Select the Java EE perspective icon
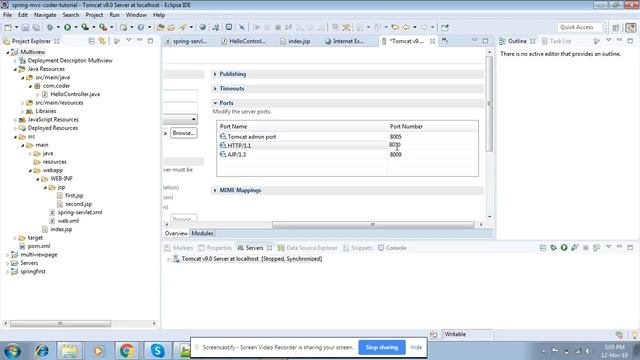 pyautogui.click(x=631, y=27)
